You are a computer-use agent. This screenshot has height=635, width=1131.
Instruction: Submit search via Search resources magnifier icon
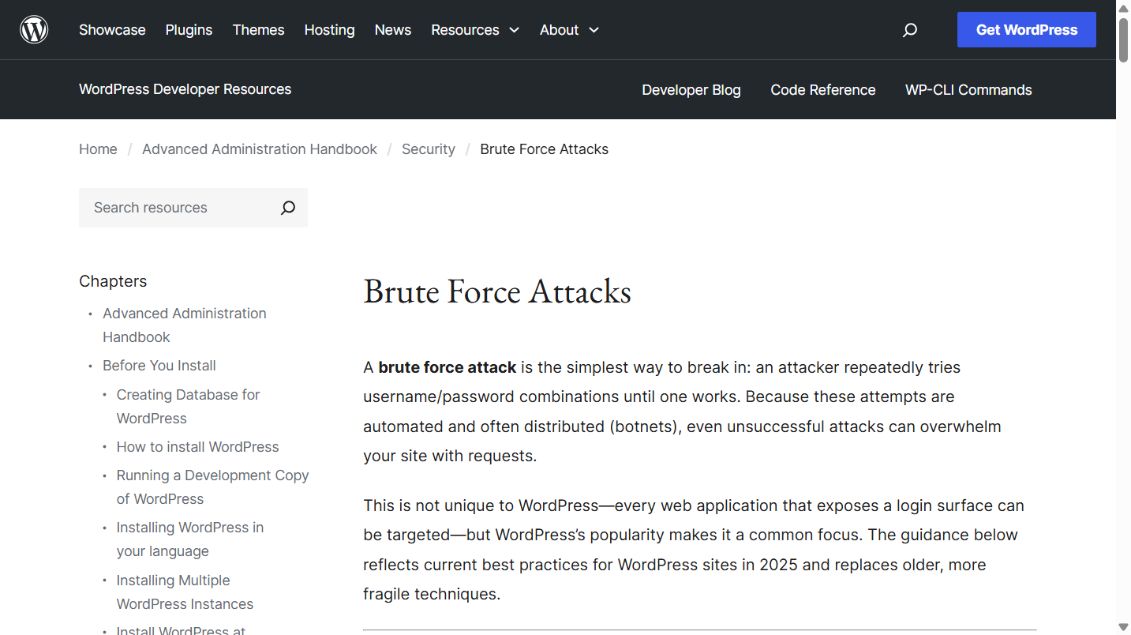(x=288, y=208)
